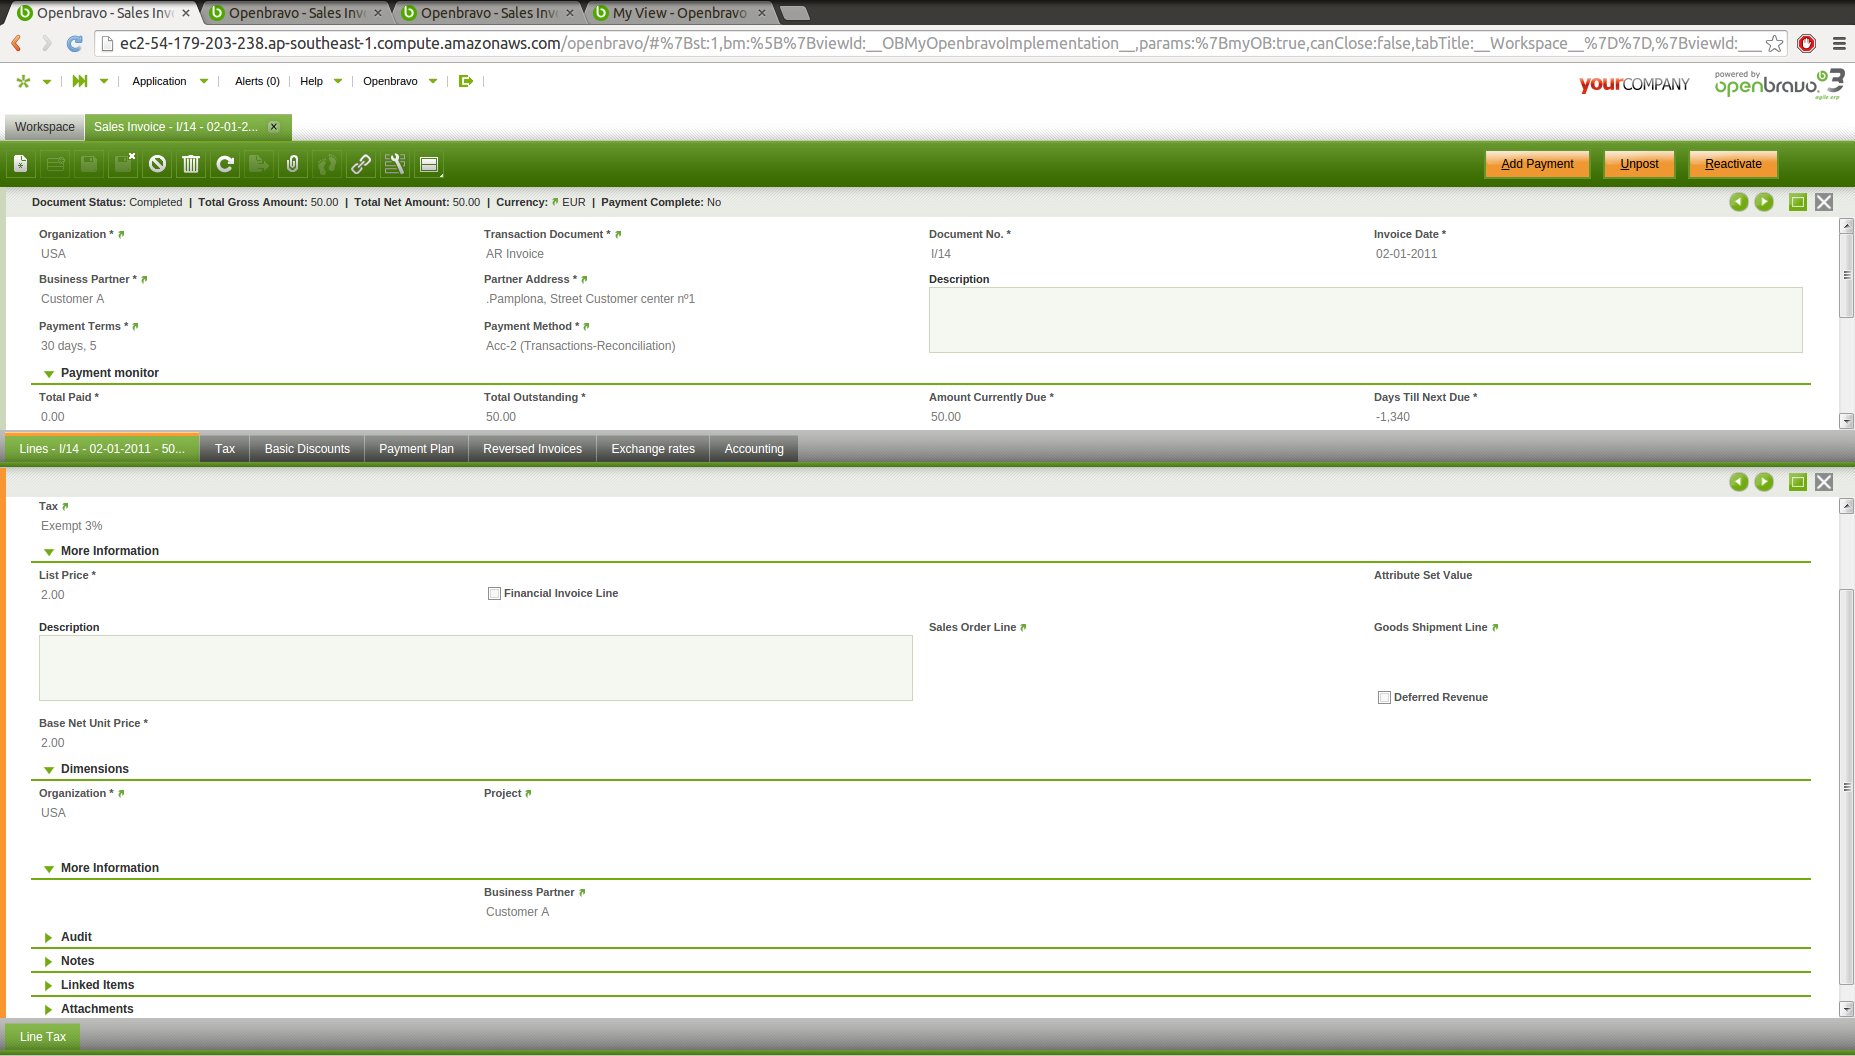Open attachments via the paperclip icon
The image size is (1855, 1056).
coord(293,164)
